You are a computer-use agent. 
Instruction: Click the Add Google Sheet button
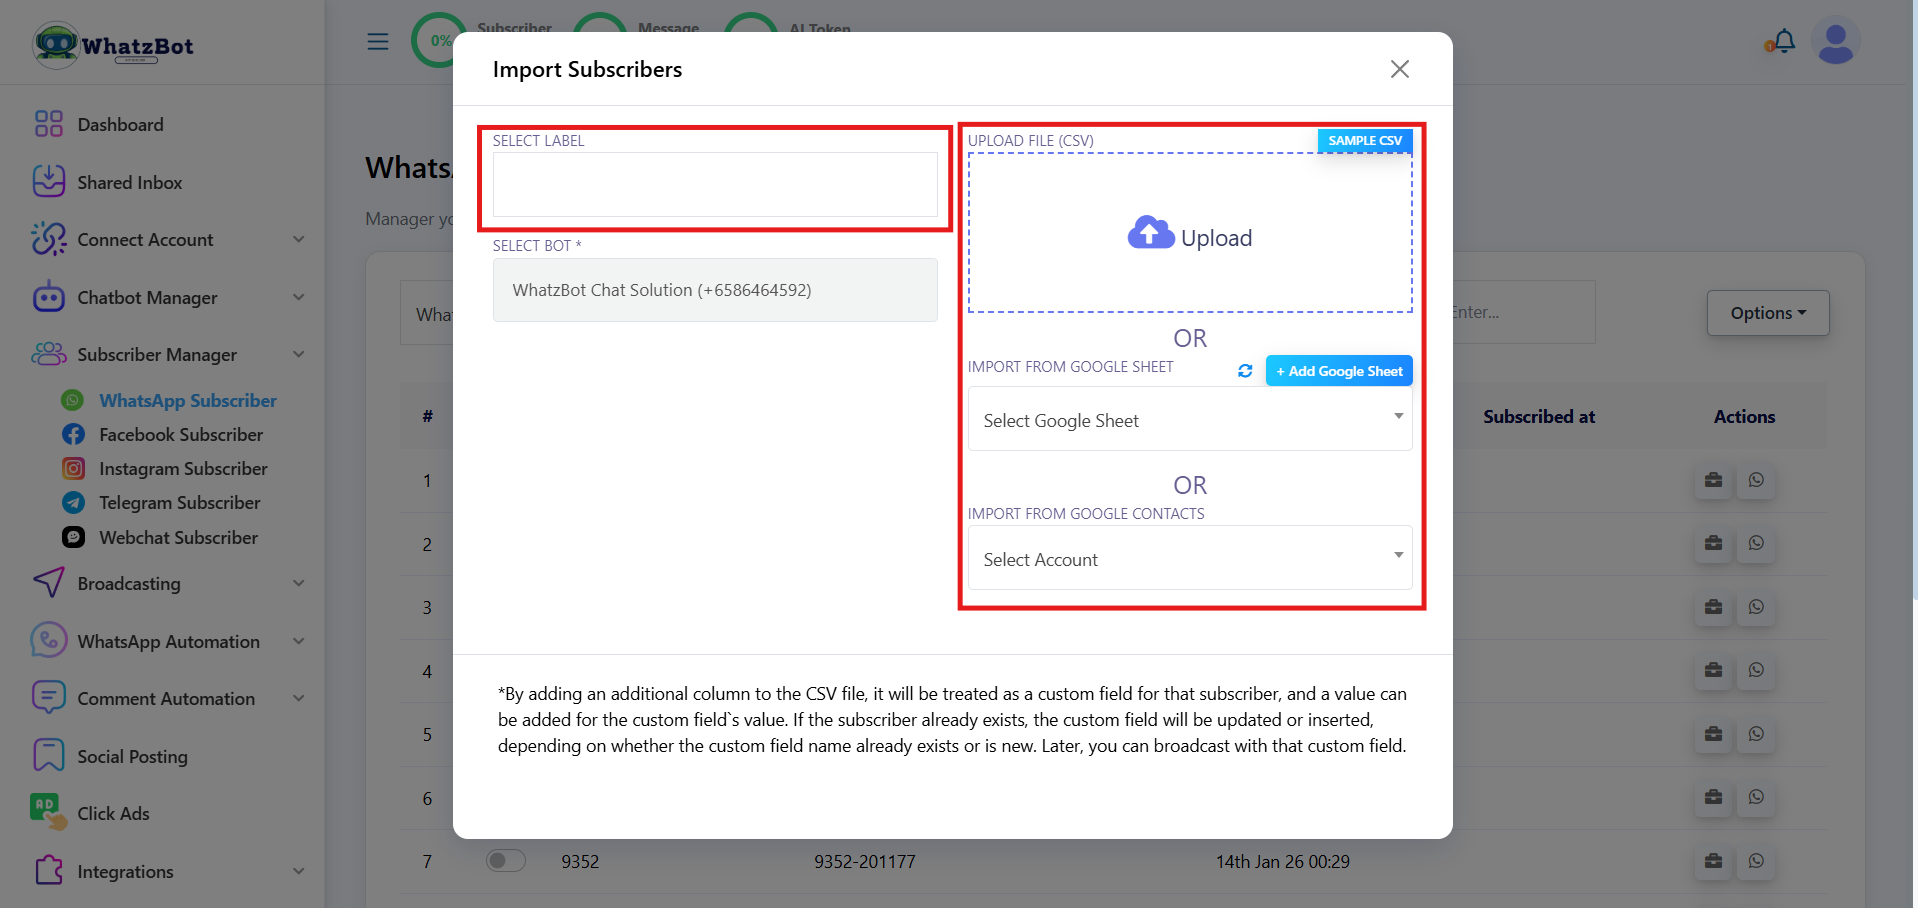[1338, 370]
